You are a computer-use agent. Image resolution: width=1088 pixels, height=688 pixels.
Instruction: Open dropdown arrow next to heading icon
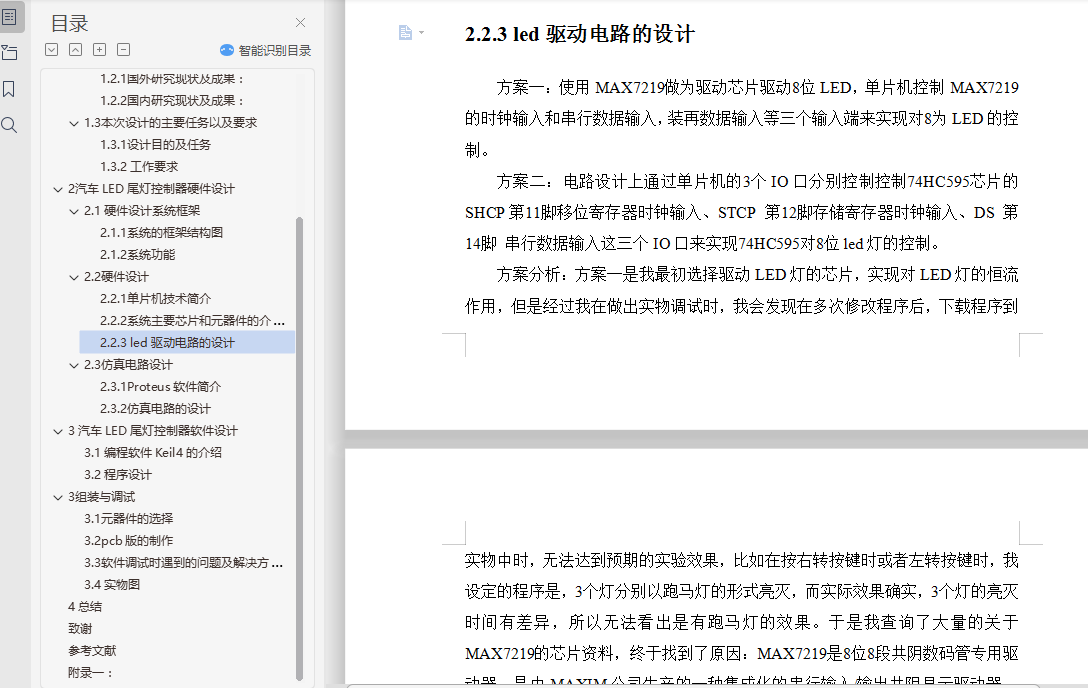click(421, 33)
